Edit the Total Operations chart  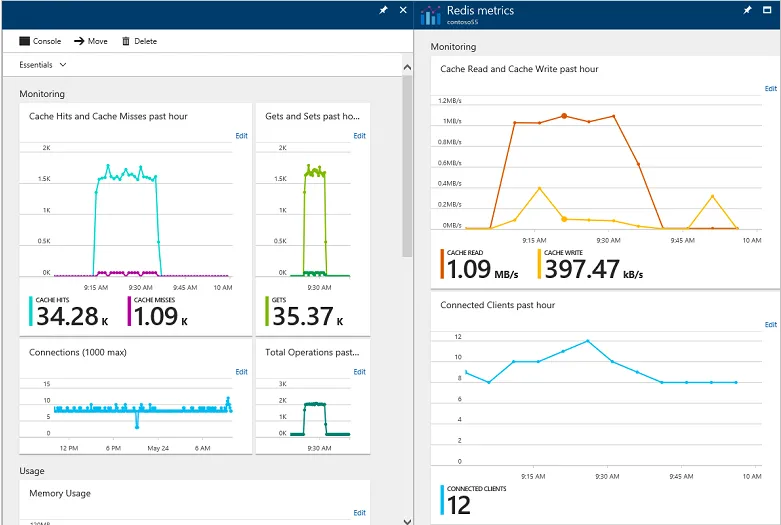click(x=360, y=372)
